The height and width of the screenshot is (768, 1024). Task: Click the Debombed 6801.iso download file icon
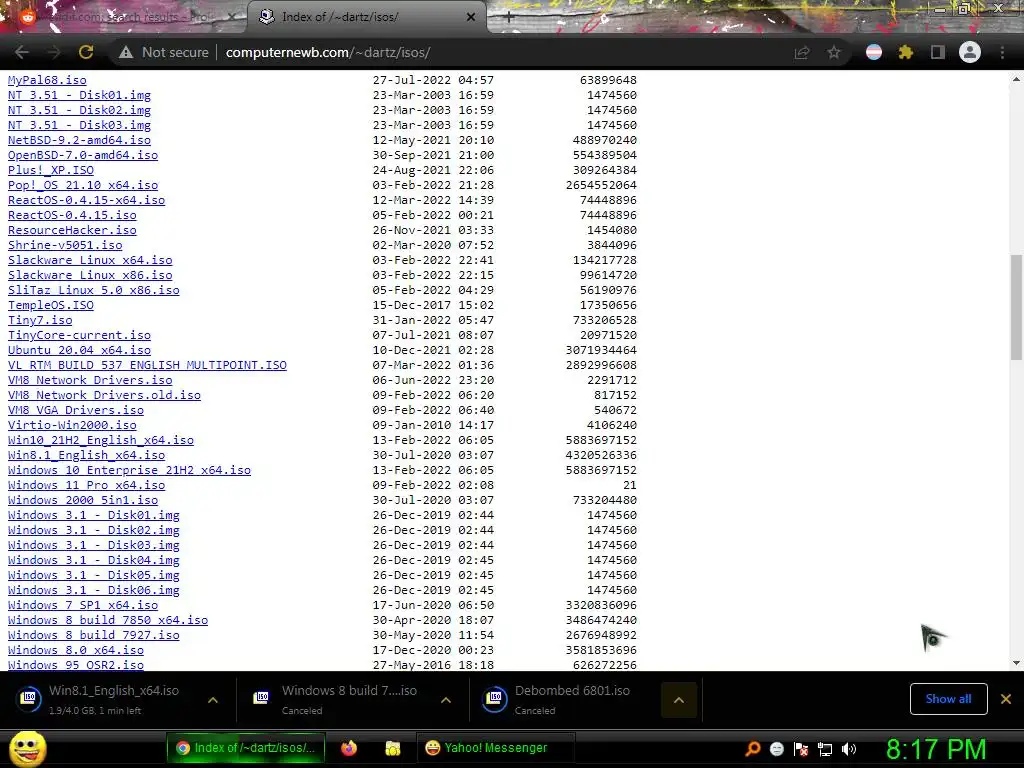(x=495, y=697)
